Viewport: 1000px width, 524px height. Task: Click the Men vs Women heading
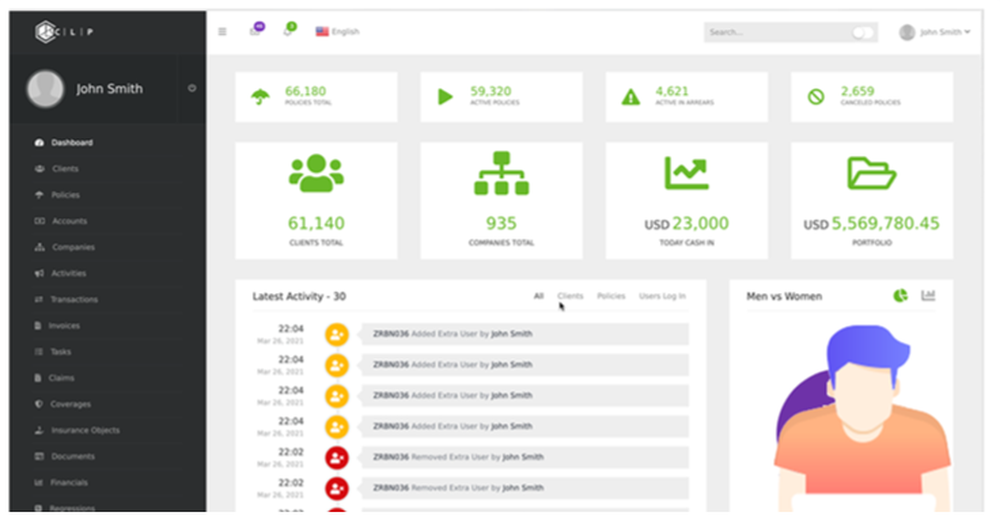(x=784, y=296)
